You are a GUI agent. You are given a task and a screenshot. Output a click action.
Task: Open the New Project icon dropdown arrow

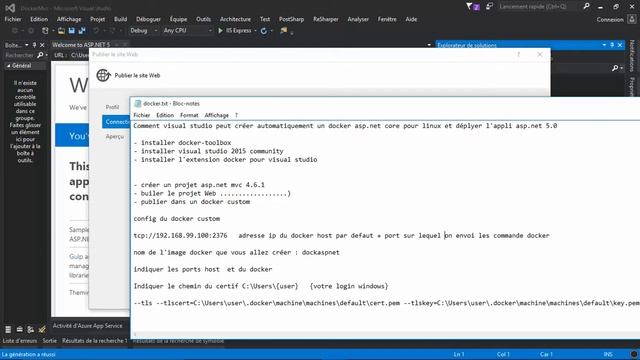(x=53, y=31)
